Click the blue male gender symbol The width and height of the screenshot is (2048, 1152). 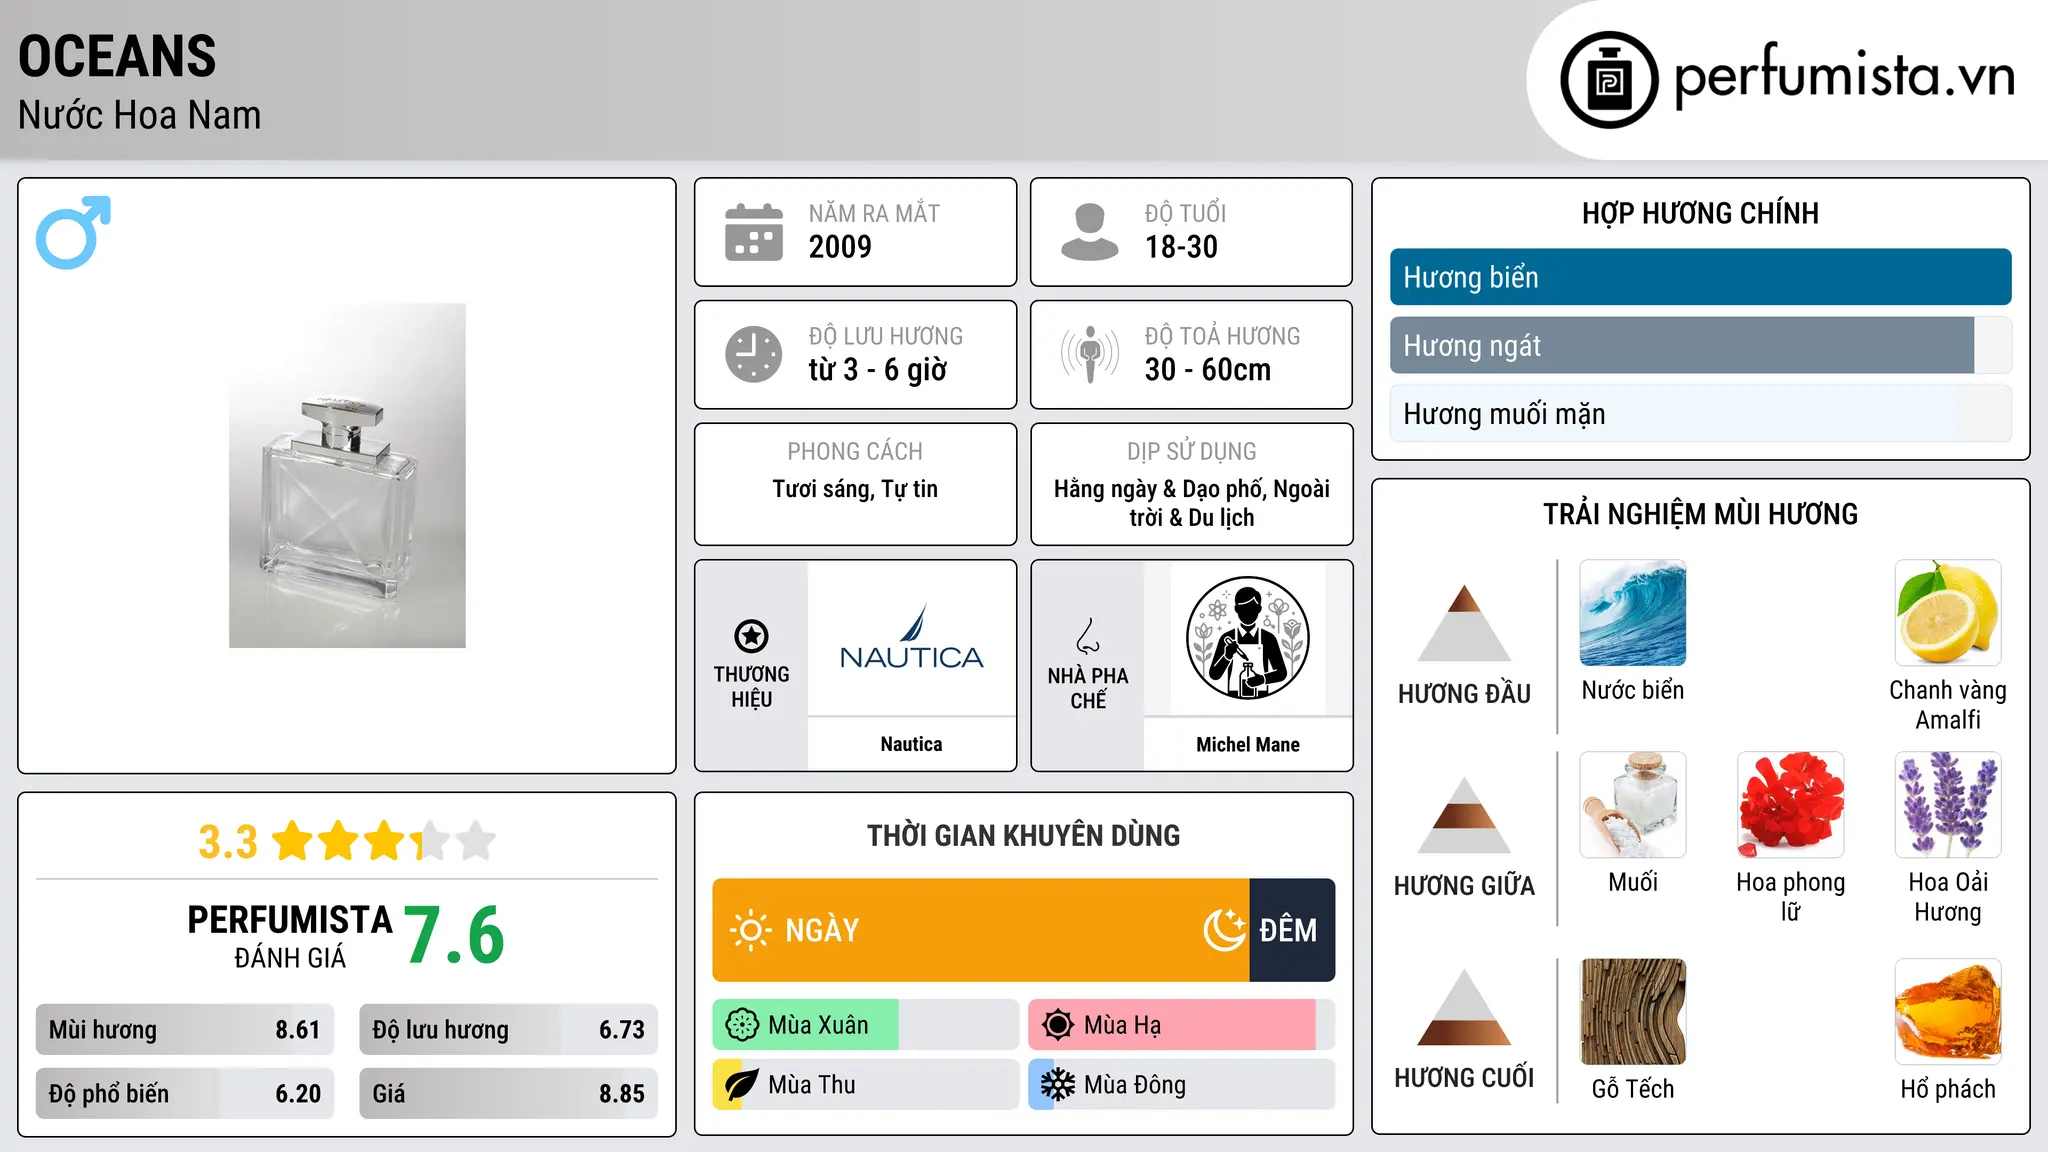[x=73, y=232]
